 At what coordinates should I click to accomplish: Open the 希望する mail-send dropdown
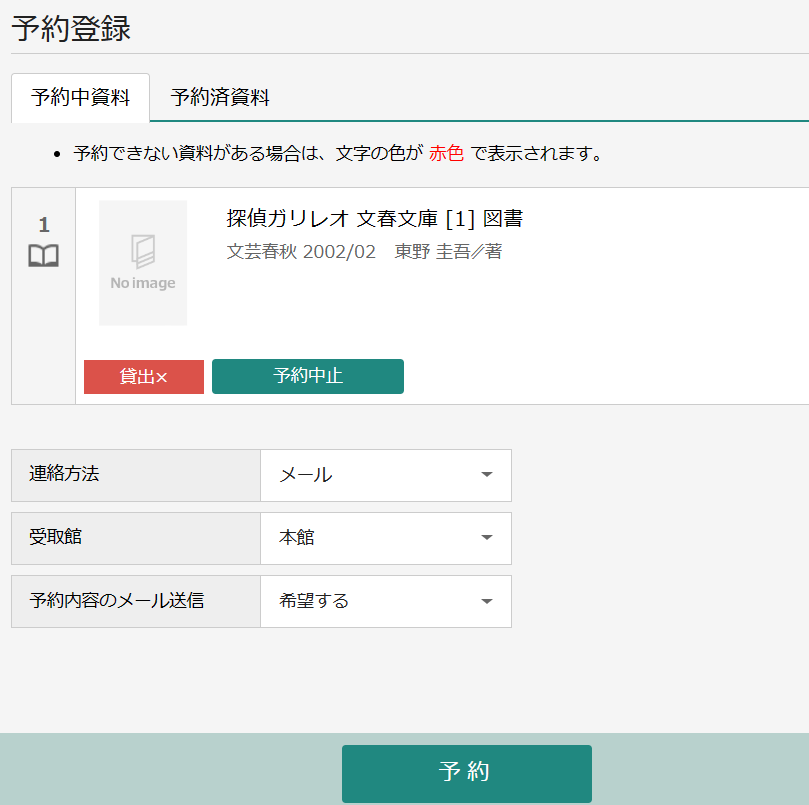pyautogui.click(x=386, y=601)
